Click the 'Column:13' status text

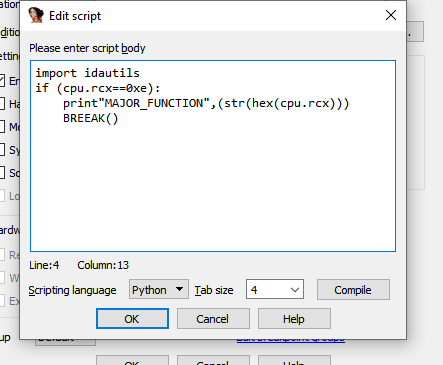[x=103, y=265]
